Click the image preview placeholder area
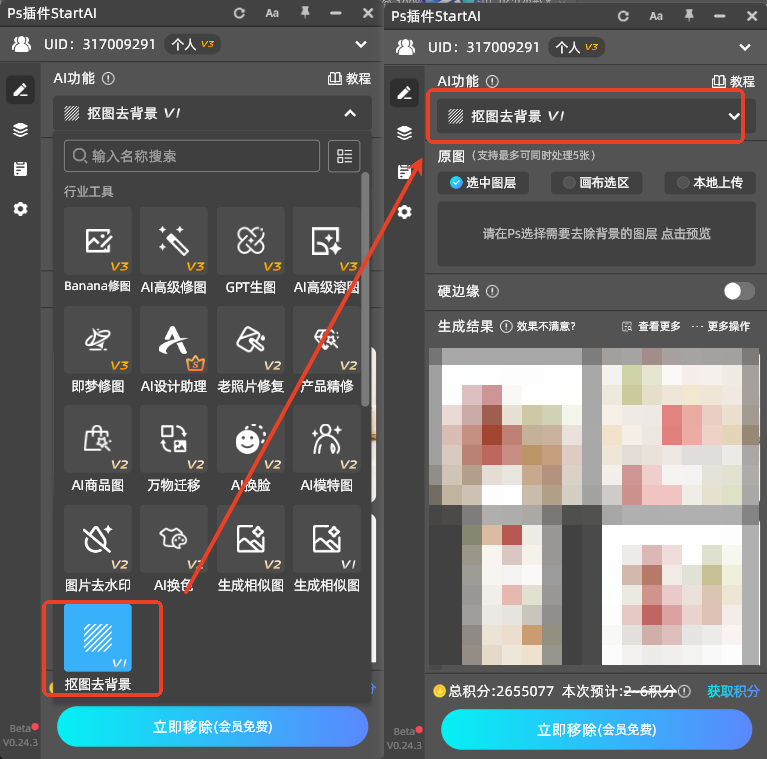Image resolution: width=767 pixels, height=759 pixels. (x=596, y=234)
